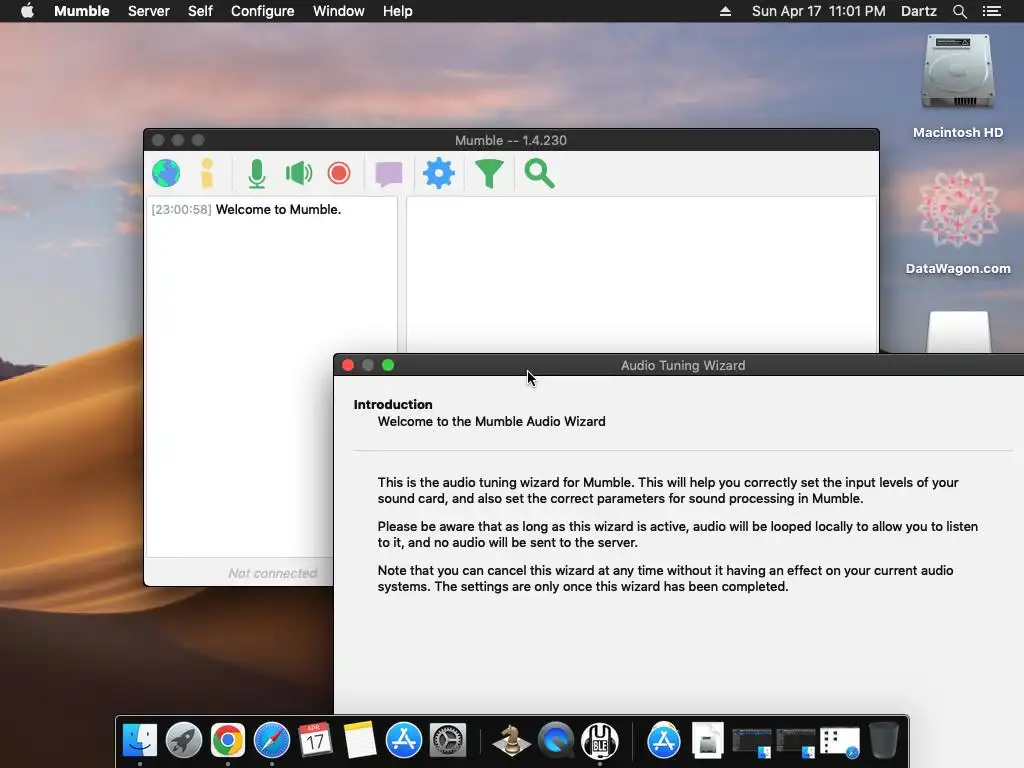
Task: Click the Introduction heading in the wizard
Action: (393, 404)
